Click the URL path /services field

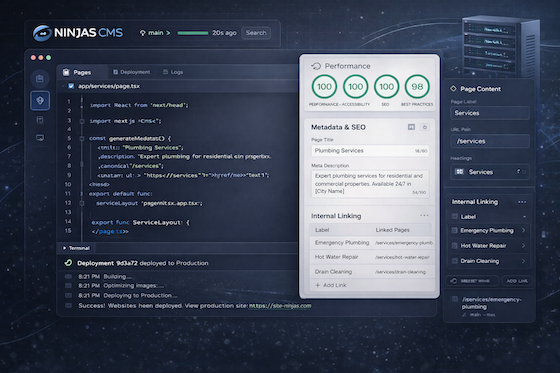[490, 141]
